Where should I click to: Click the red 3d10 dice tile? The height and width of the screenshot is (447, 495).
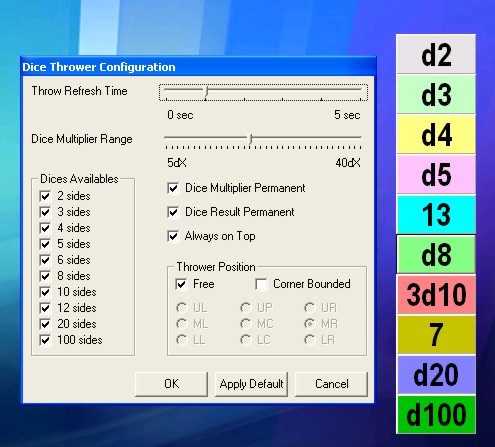coord(436,294)
